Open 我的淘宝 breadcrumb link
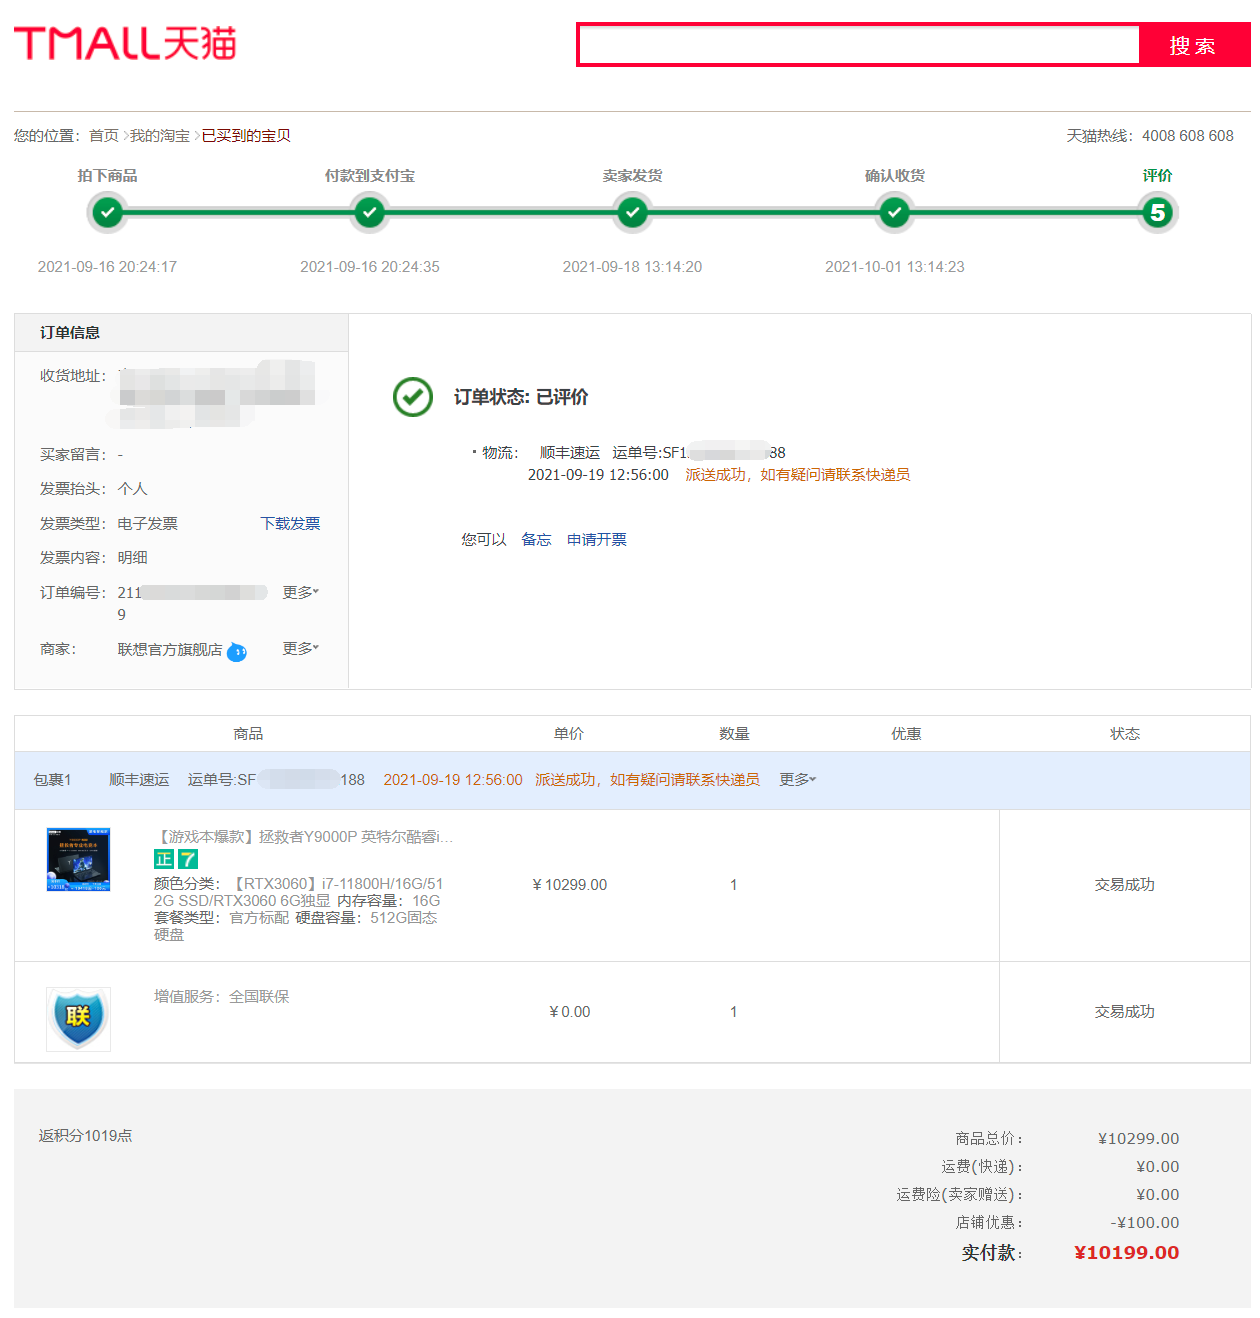 click(159, 136)
